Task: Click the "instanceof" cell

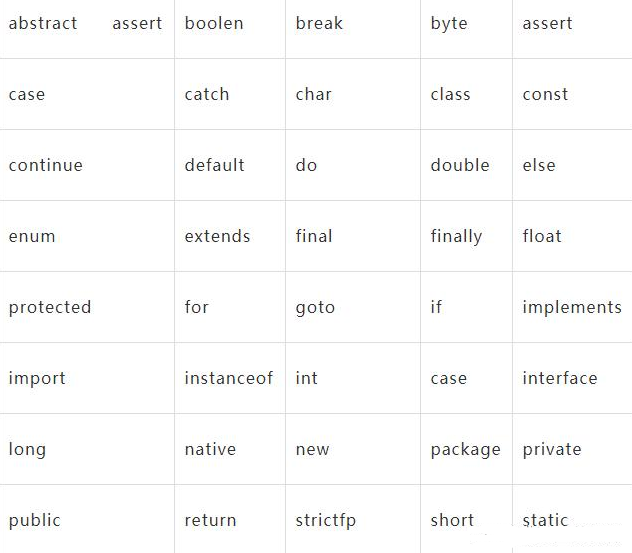Action: [229, 378]
